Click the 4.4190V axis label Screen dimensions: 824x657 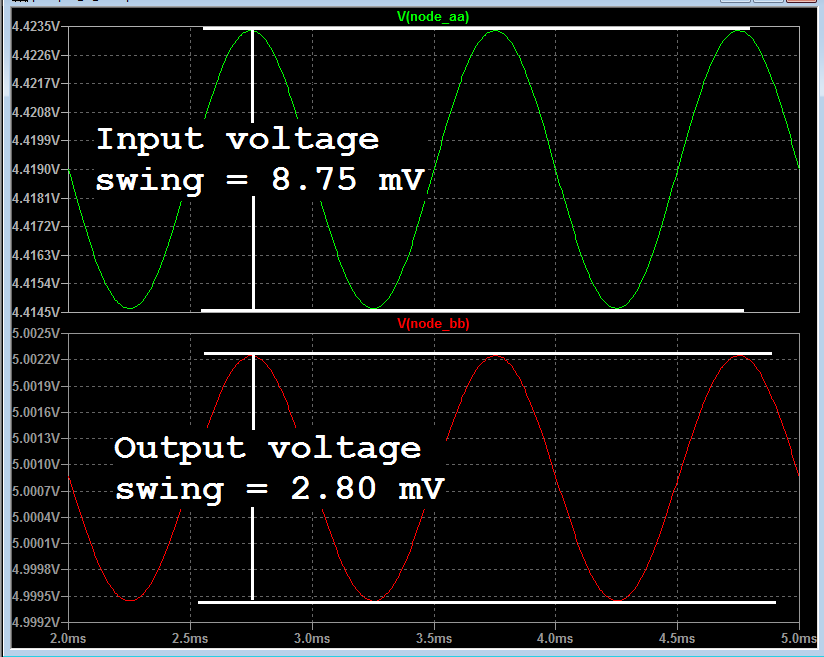pyautogui.click(x=36, y=169)
